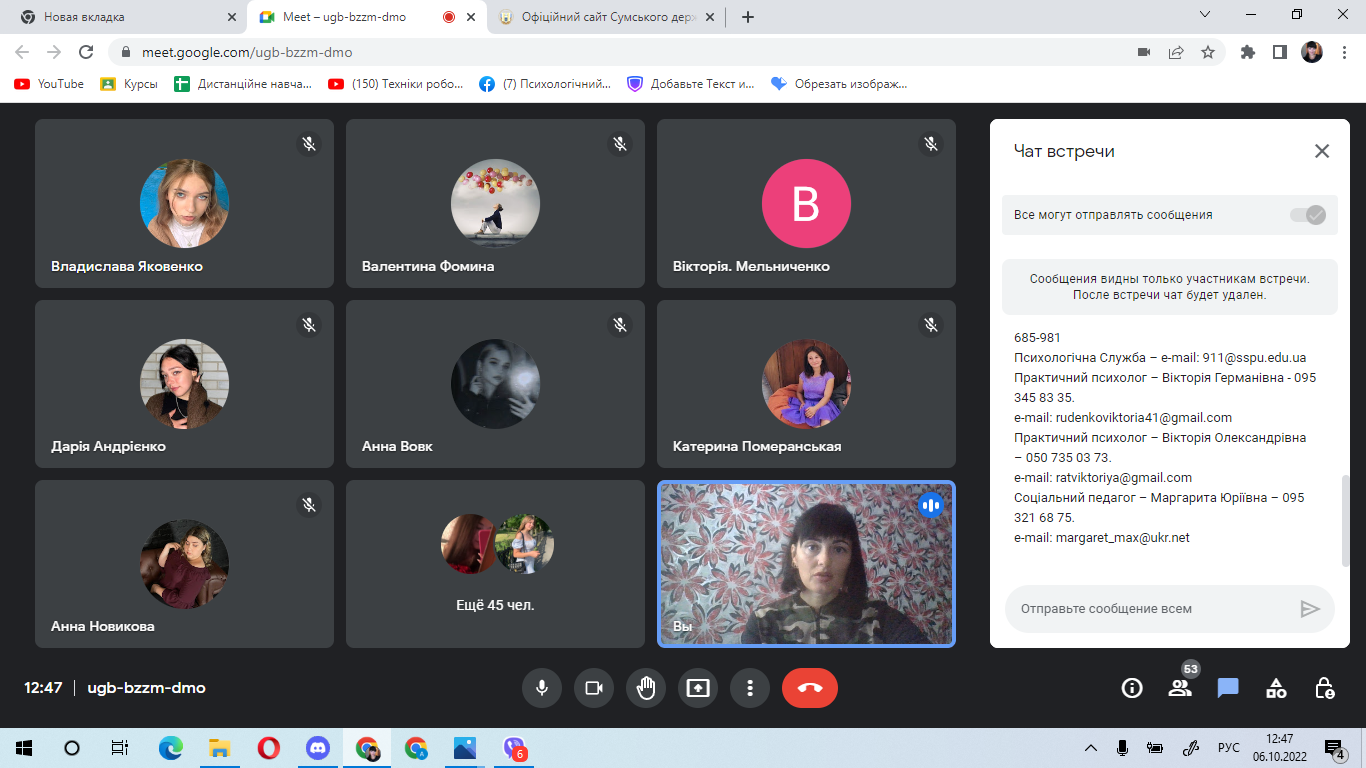1366x768 pixels.
Task: Open the Windows Start menu
Action: pos(24,747)
